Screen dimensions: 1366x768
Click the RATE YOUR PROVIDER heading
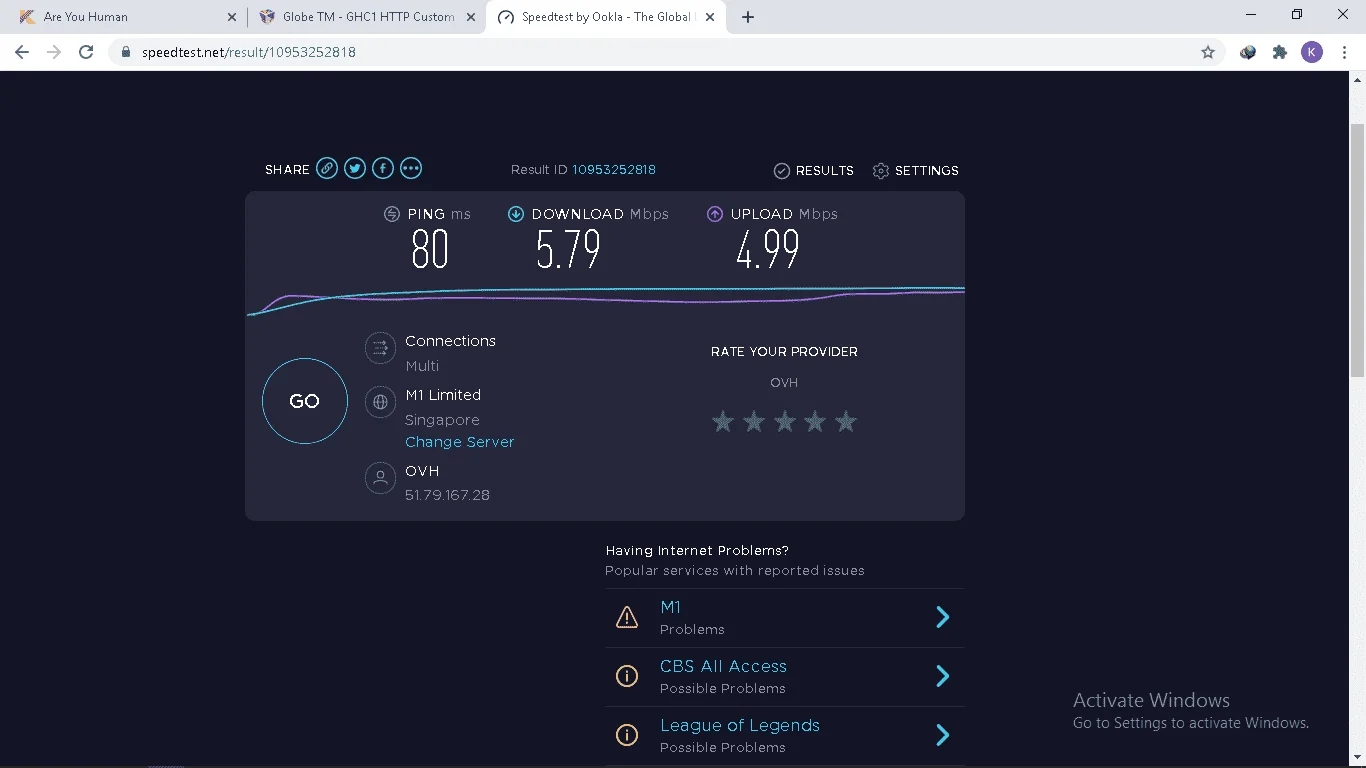point(784,352)
